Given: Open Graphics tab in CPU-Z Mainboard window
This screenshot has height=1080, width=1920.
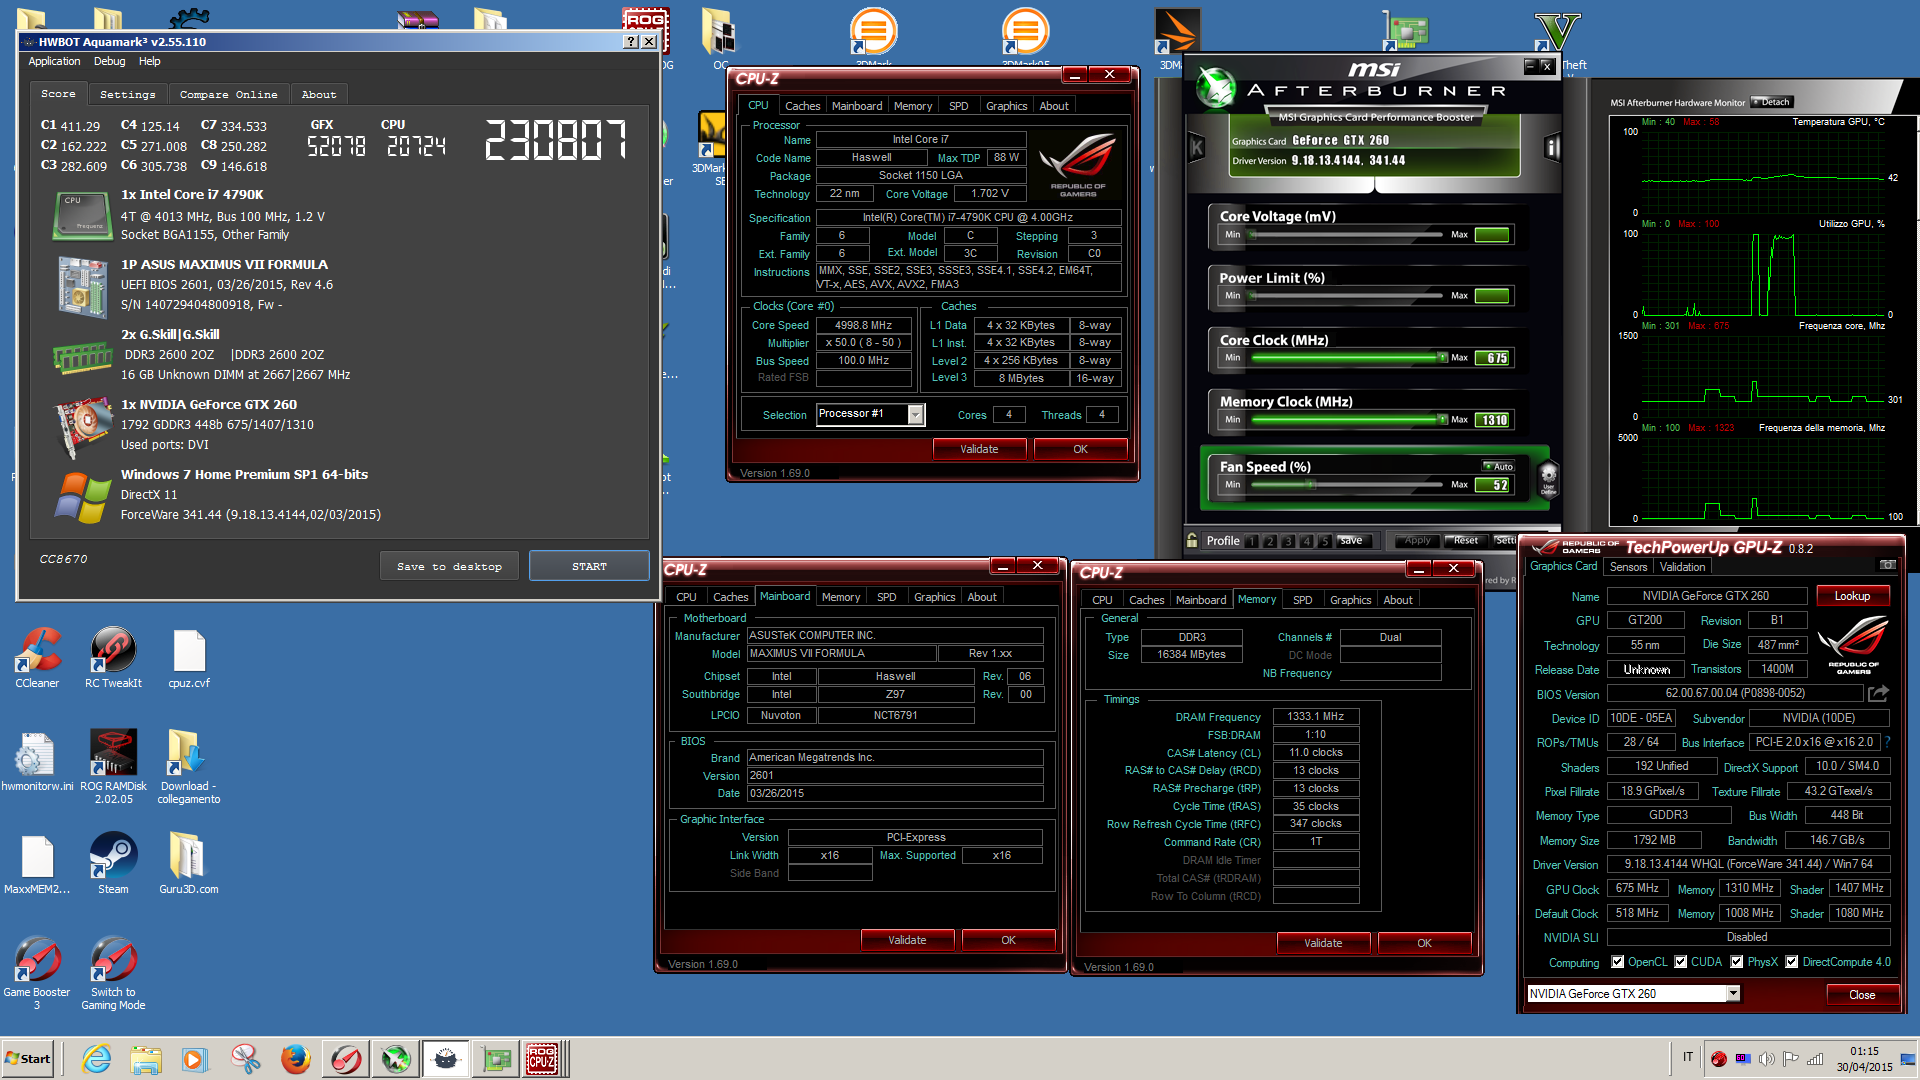Looking at the screenshot, I should (934, 597).
